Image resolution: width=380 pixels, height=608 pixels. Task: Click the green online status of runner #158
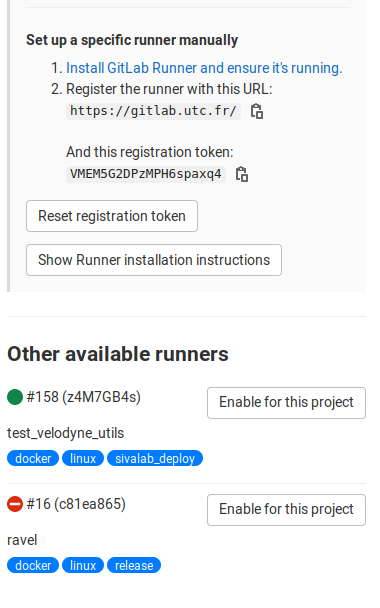point(15,397)
